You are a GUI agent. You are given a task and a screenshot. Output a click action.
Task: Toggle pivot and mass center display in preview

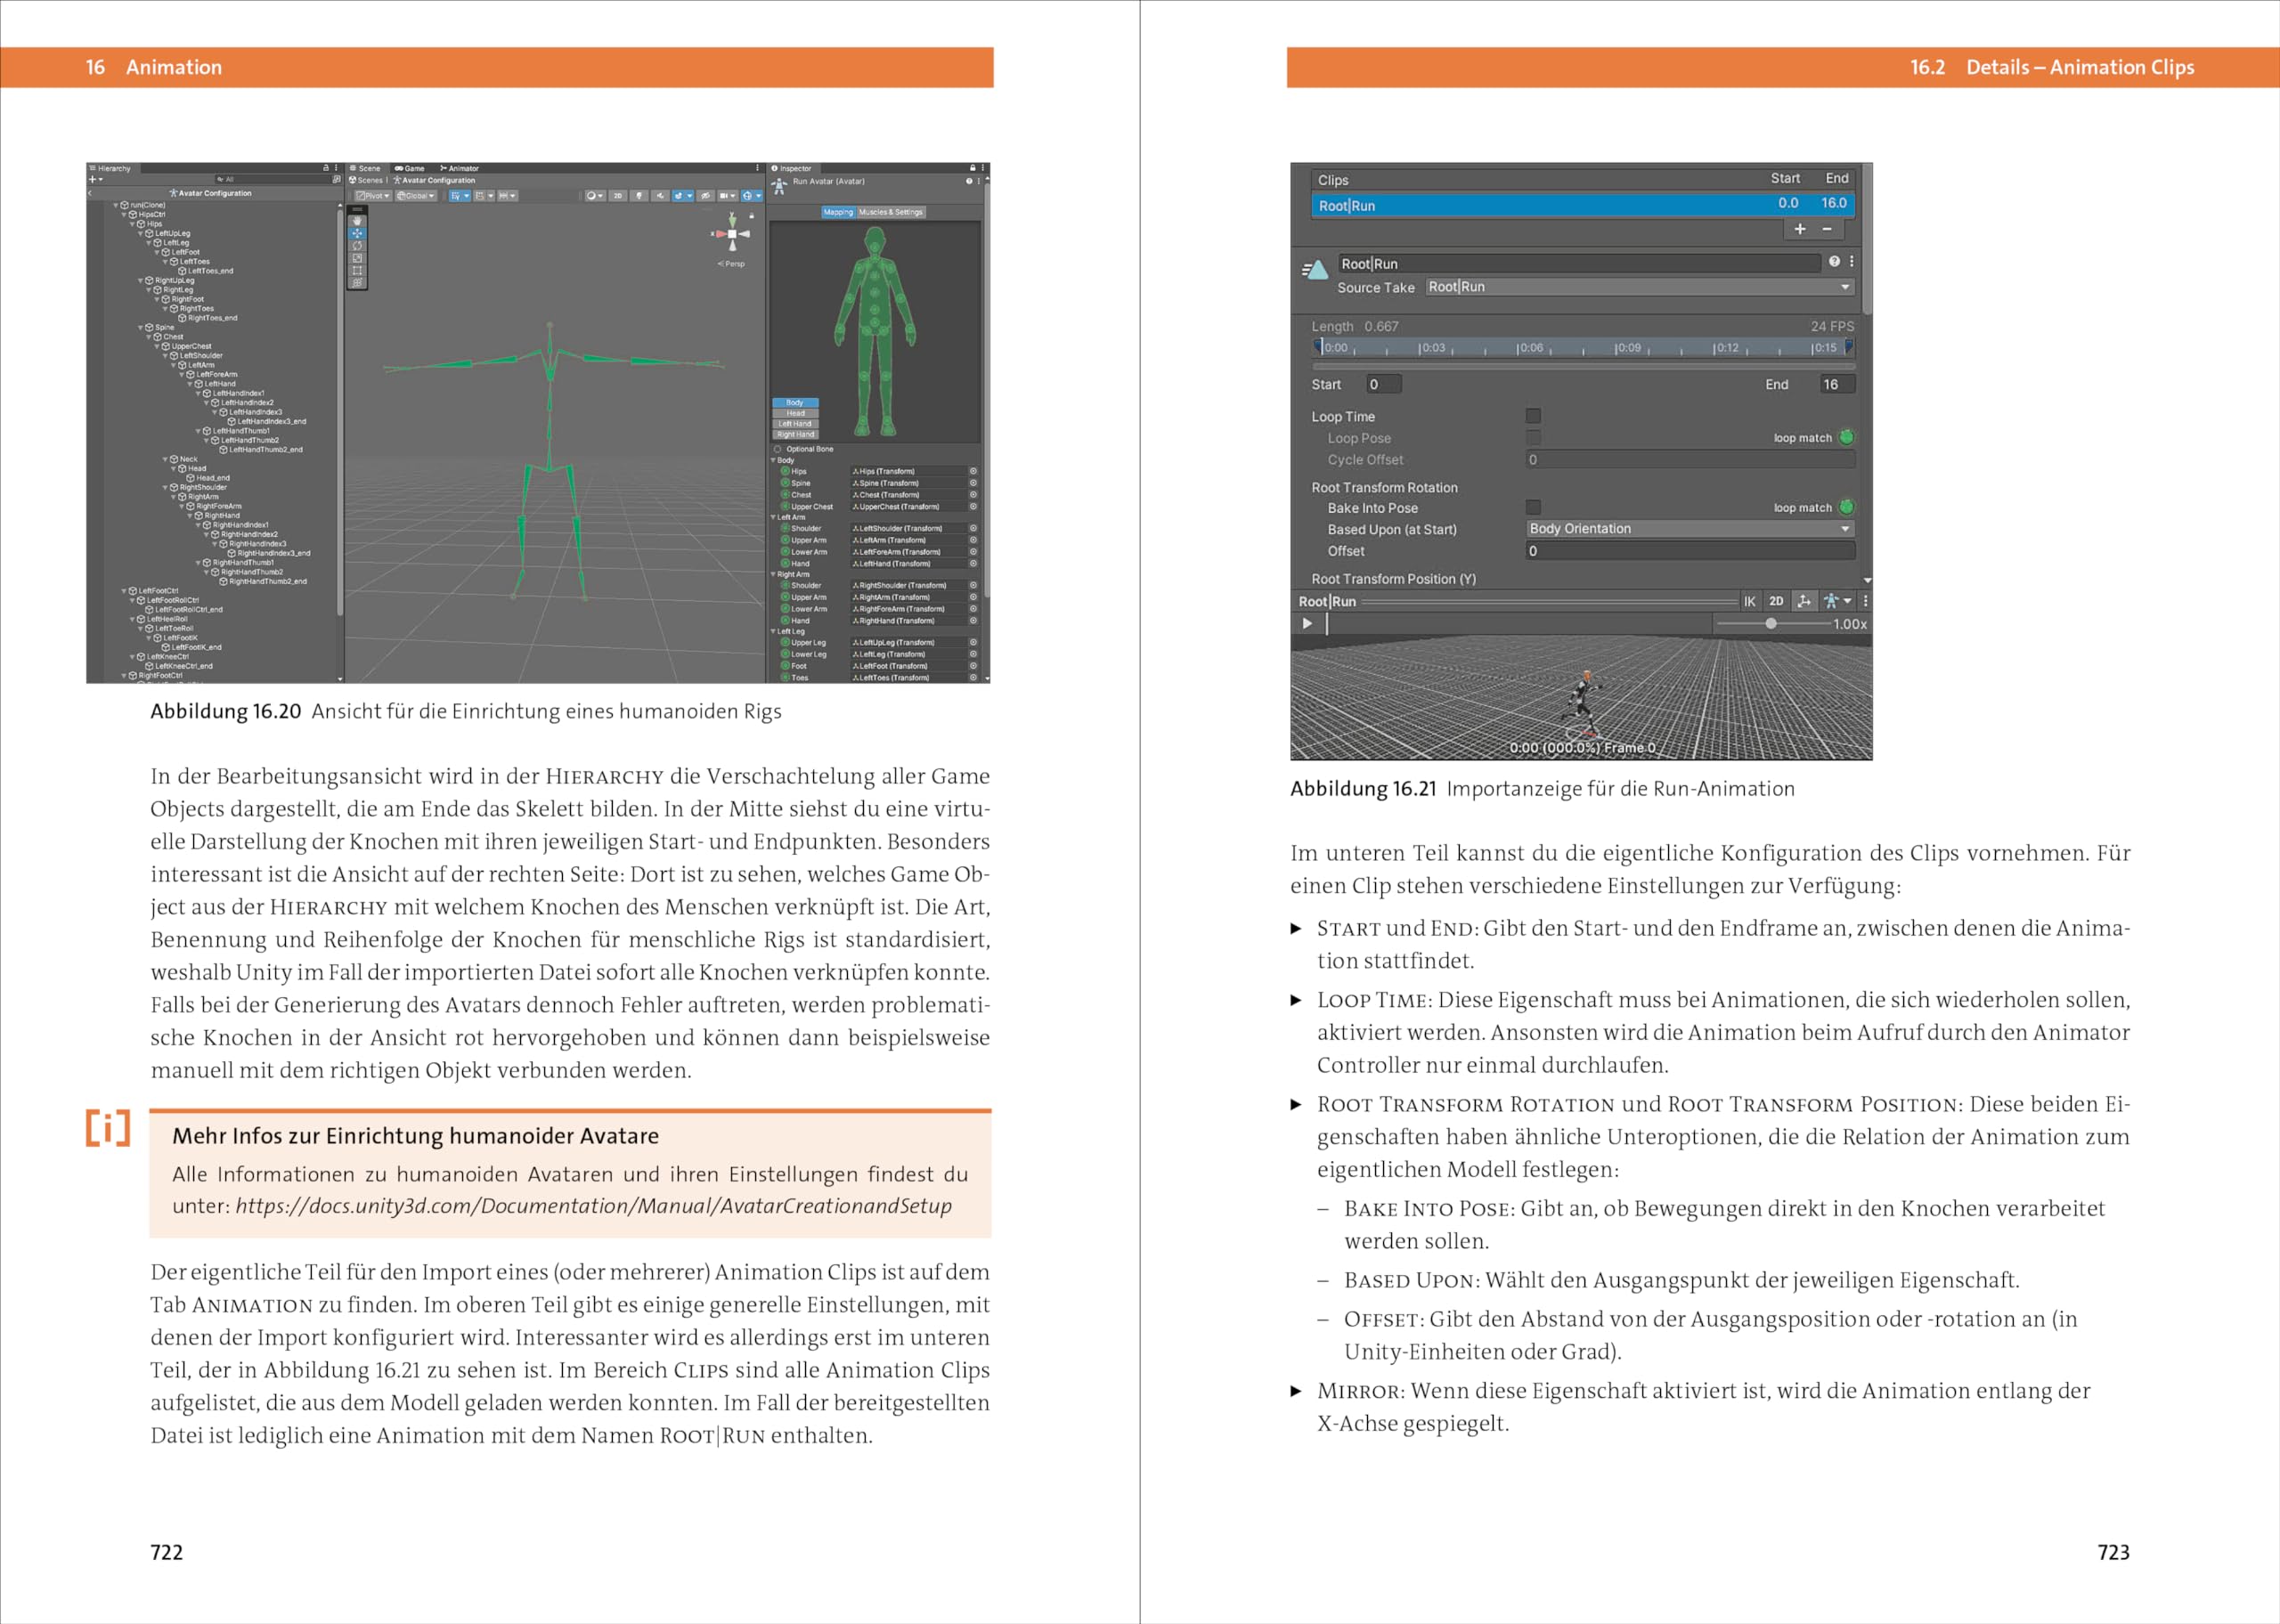coord(1804,601)
